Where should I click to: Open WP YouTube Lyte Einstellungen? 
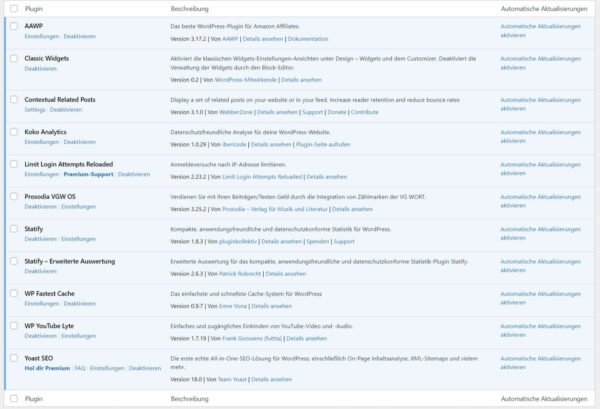tap(78, 336)
